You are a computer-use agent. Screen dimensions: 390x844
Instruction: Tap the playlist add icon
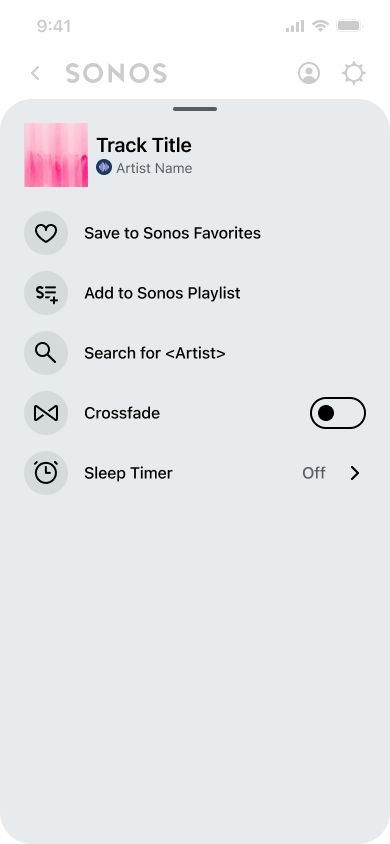46,293
